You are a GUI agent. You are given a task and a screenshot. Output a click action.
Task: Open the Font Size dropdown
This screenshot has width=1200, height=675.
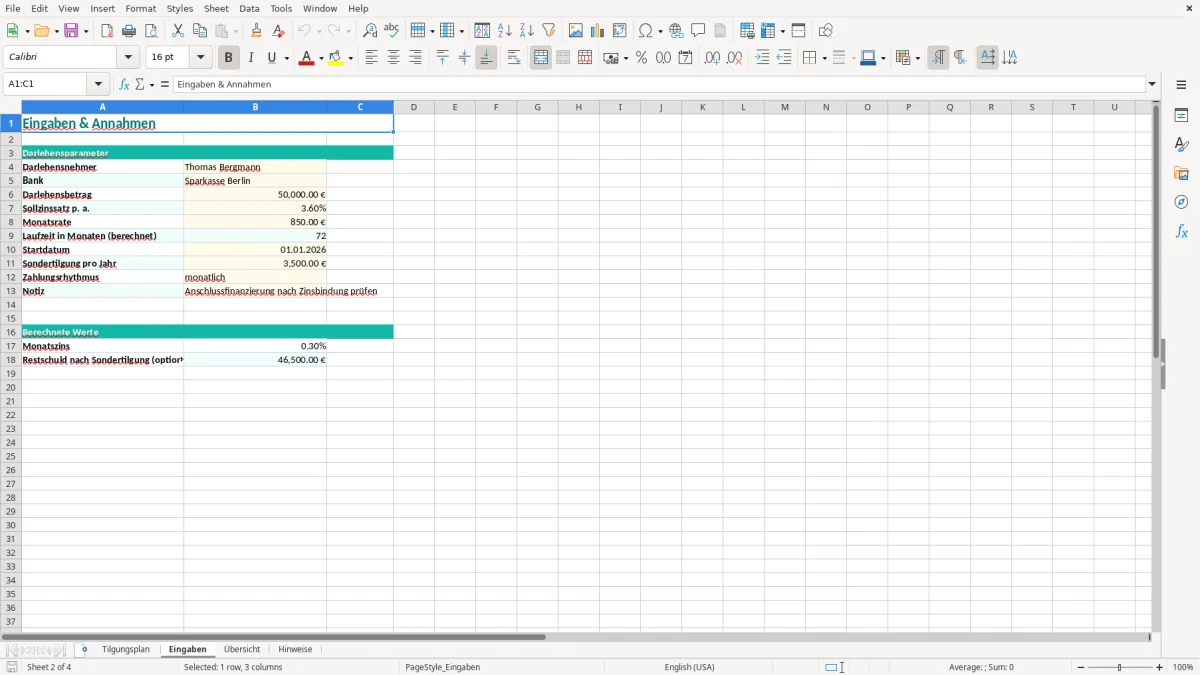click(200, 58)
